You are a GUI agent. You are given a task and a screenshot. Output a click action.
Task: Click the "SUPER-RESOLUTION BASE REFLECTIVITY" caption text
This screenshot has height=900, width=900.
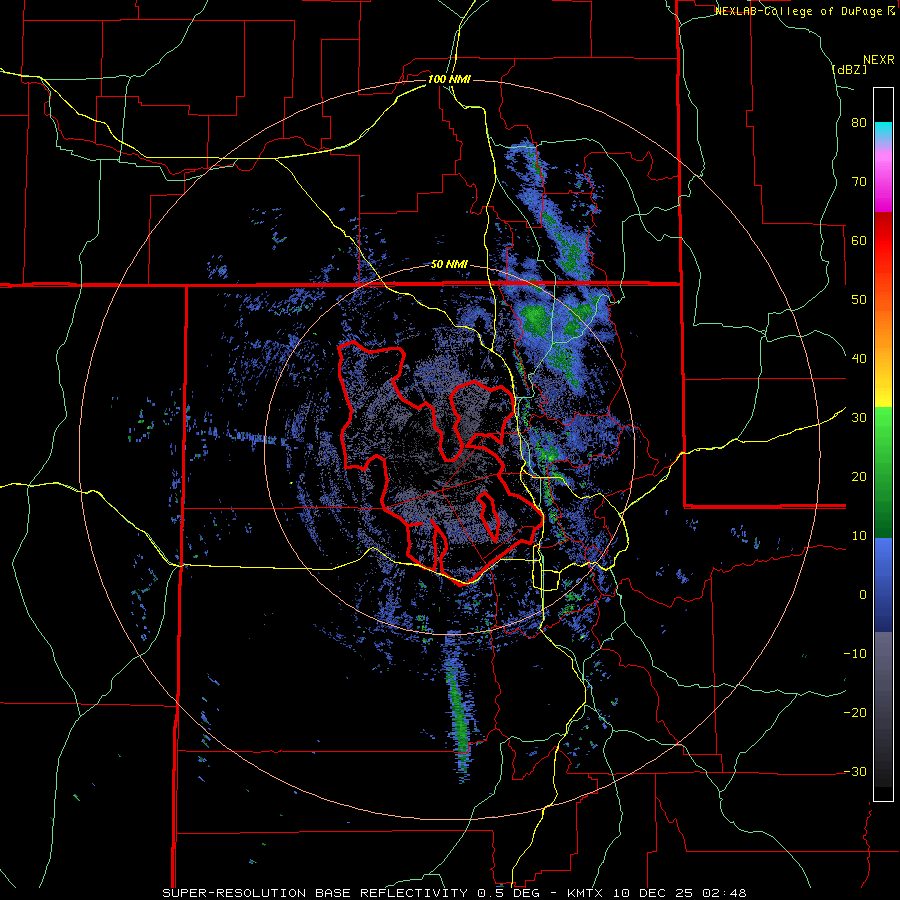click(x=315, y=893)
